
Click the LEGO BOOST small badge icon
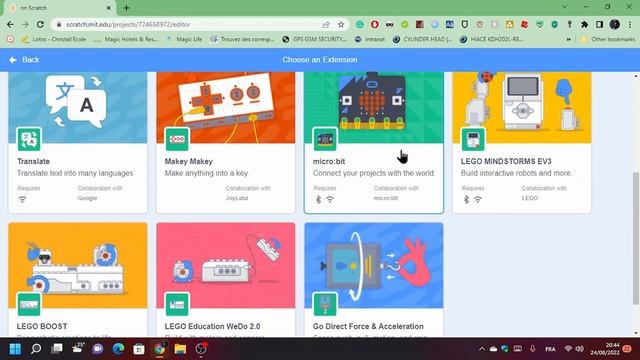pyautogui.click(x=29, y=304)
